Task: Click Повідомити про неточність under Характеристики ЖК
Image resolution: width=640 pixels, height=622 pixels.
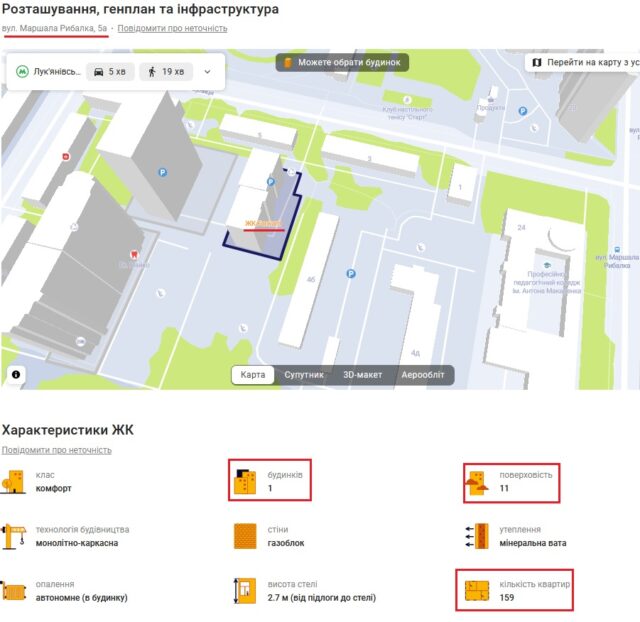Action: click(x=56, y=450)
